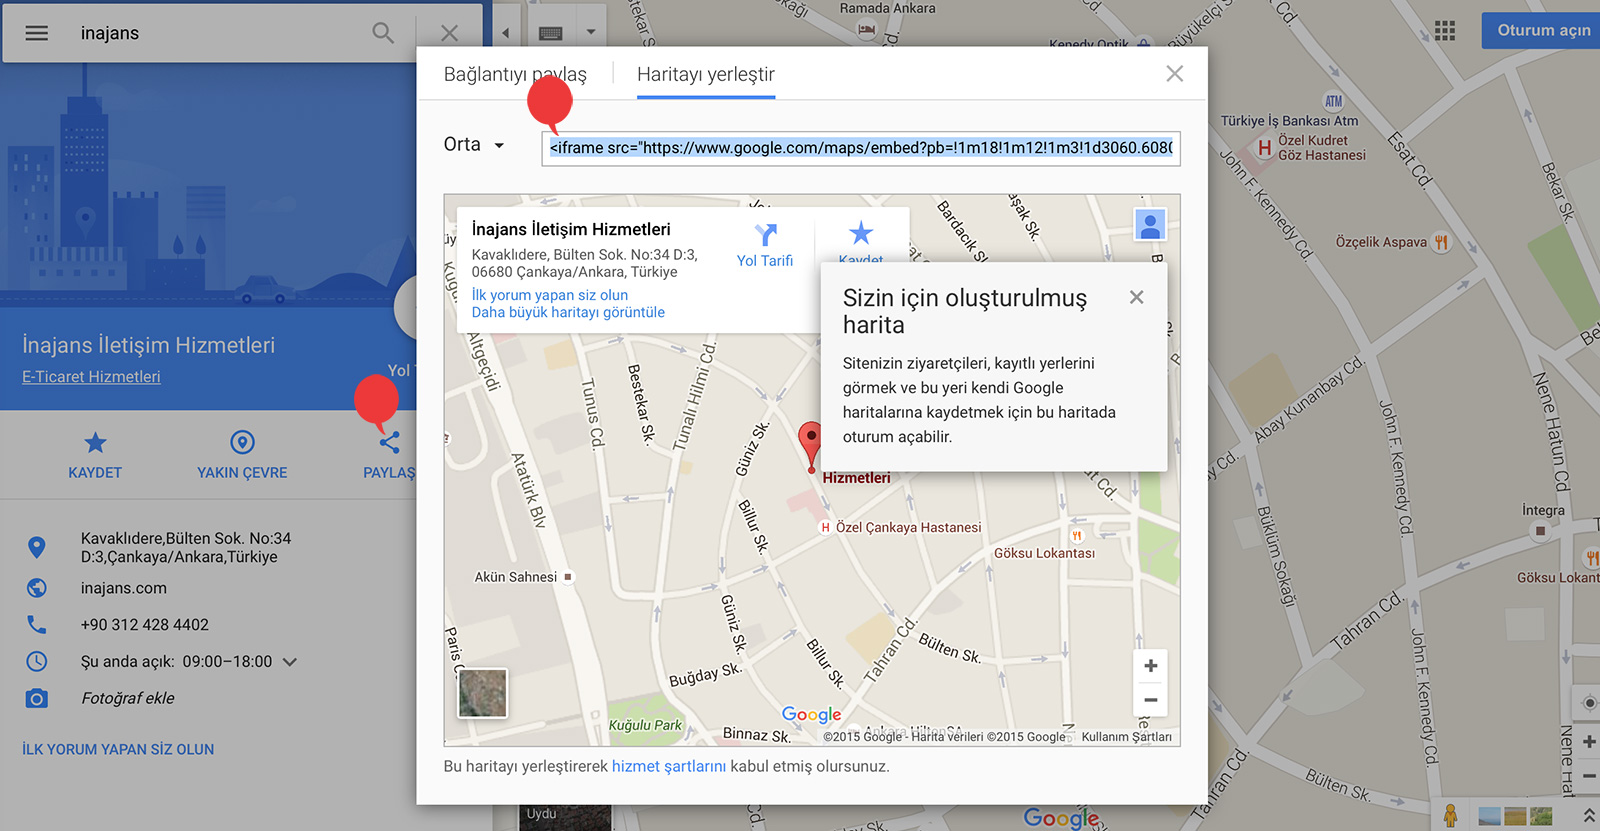1600x831 pixels.
Task: Expand the imagery strip chevron
Action: point(1589,817)
